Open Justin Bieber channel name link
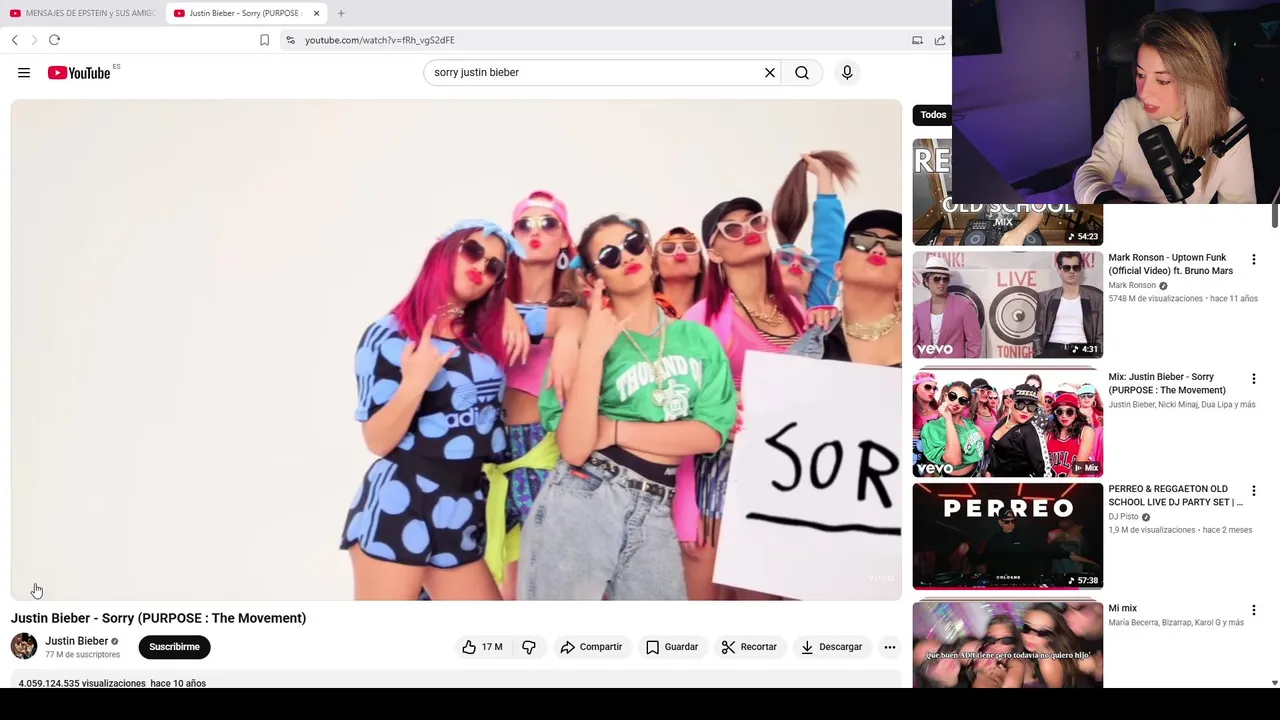This screenshot has width=1280, height=720. point(76,641)
